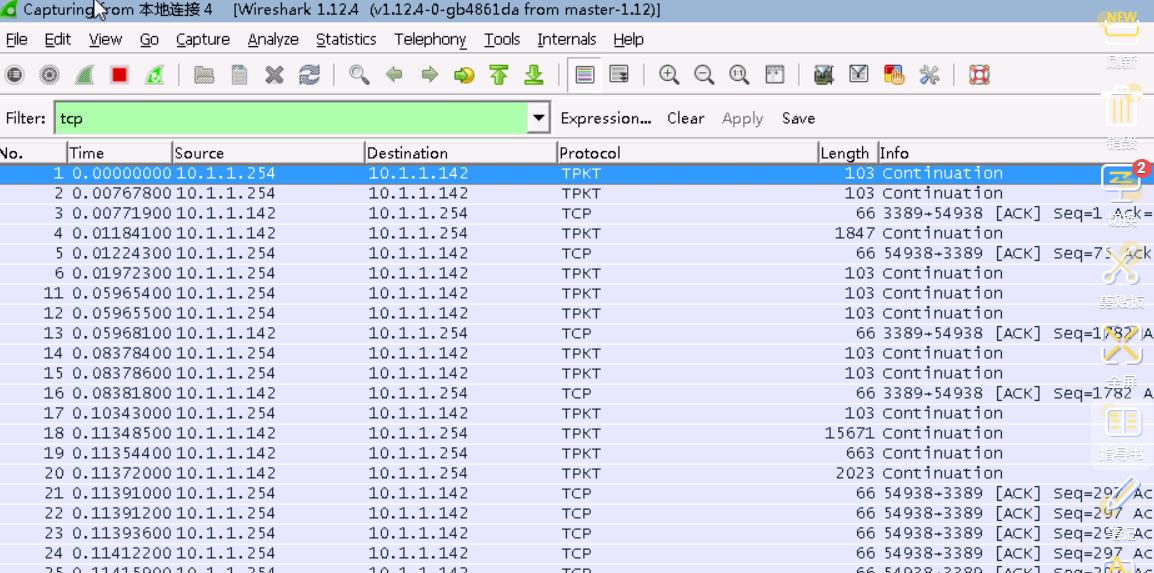Select packet 20 with length 2023
1154x573 pixels.
tap(577, 472)
